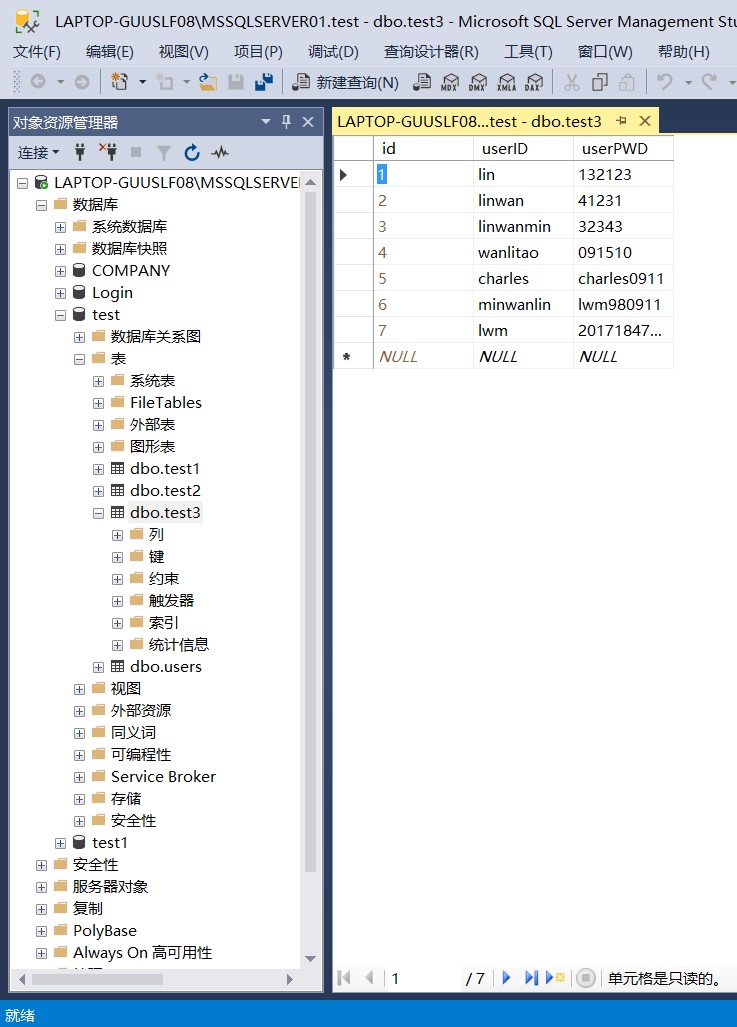Open the 查询设计器(R) menu
Image resolution: width=737 pixels, height=1027 pixels.
click(x=431, y=52)
